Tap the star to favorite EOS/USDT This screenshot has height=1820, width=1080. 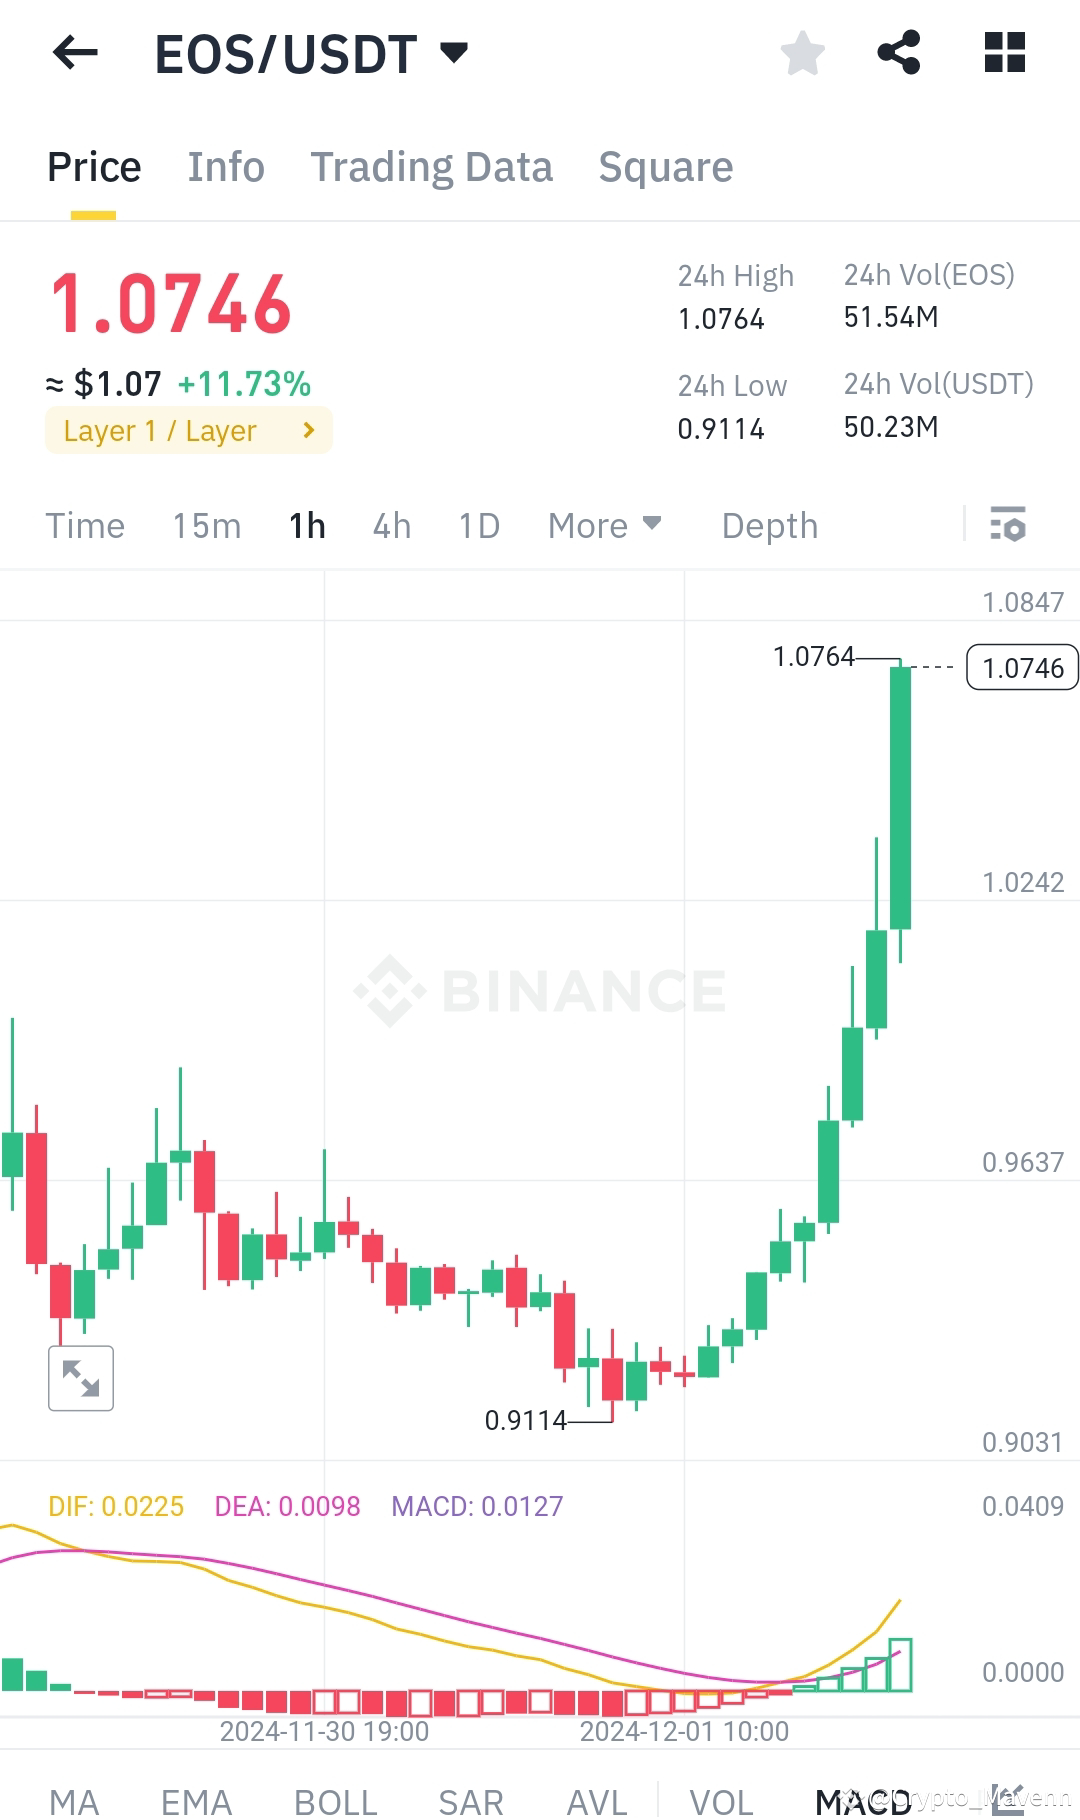[x=803, y=53]
